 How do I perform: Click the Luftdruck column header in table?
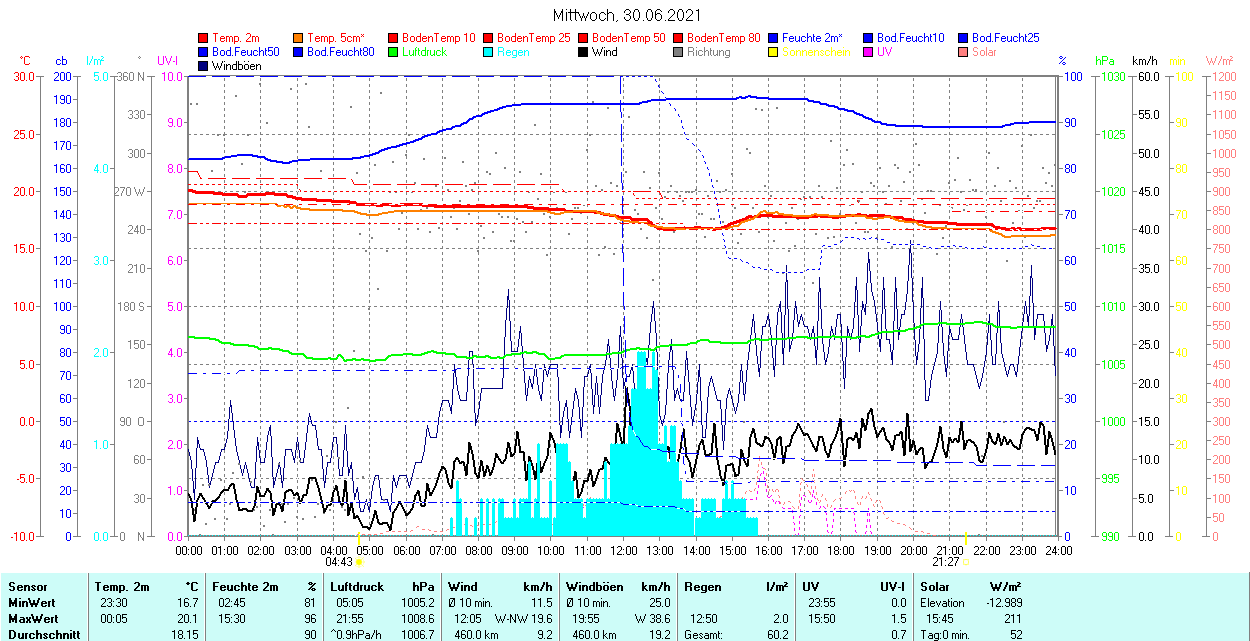click(357, 587)
